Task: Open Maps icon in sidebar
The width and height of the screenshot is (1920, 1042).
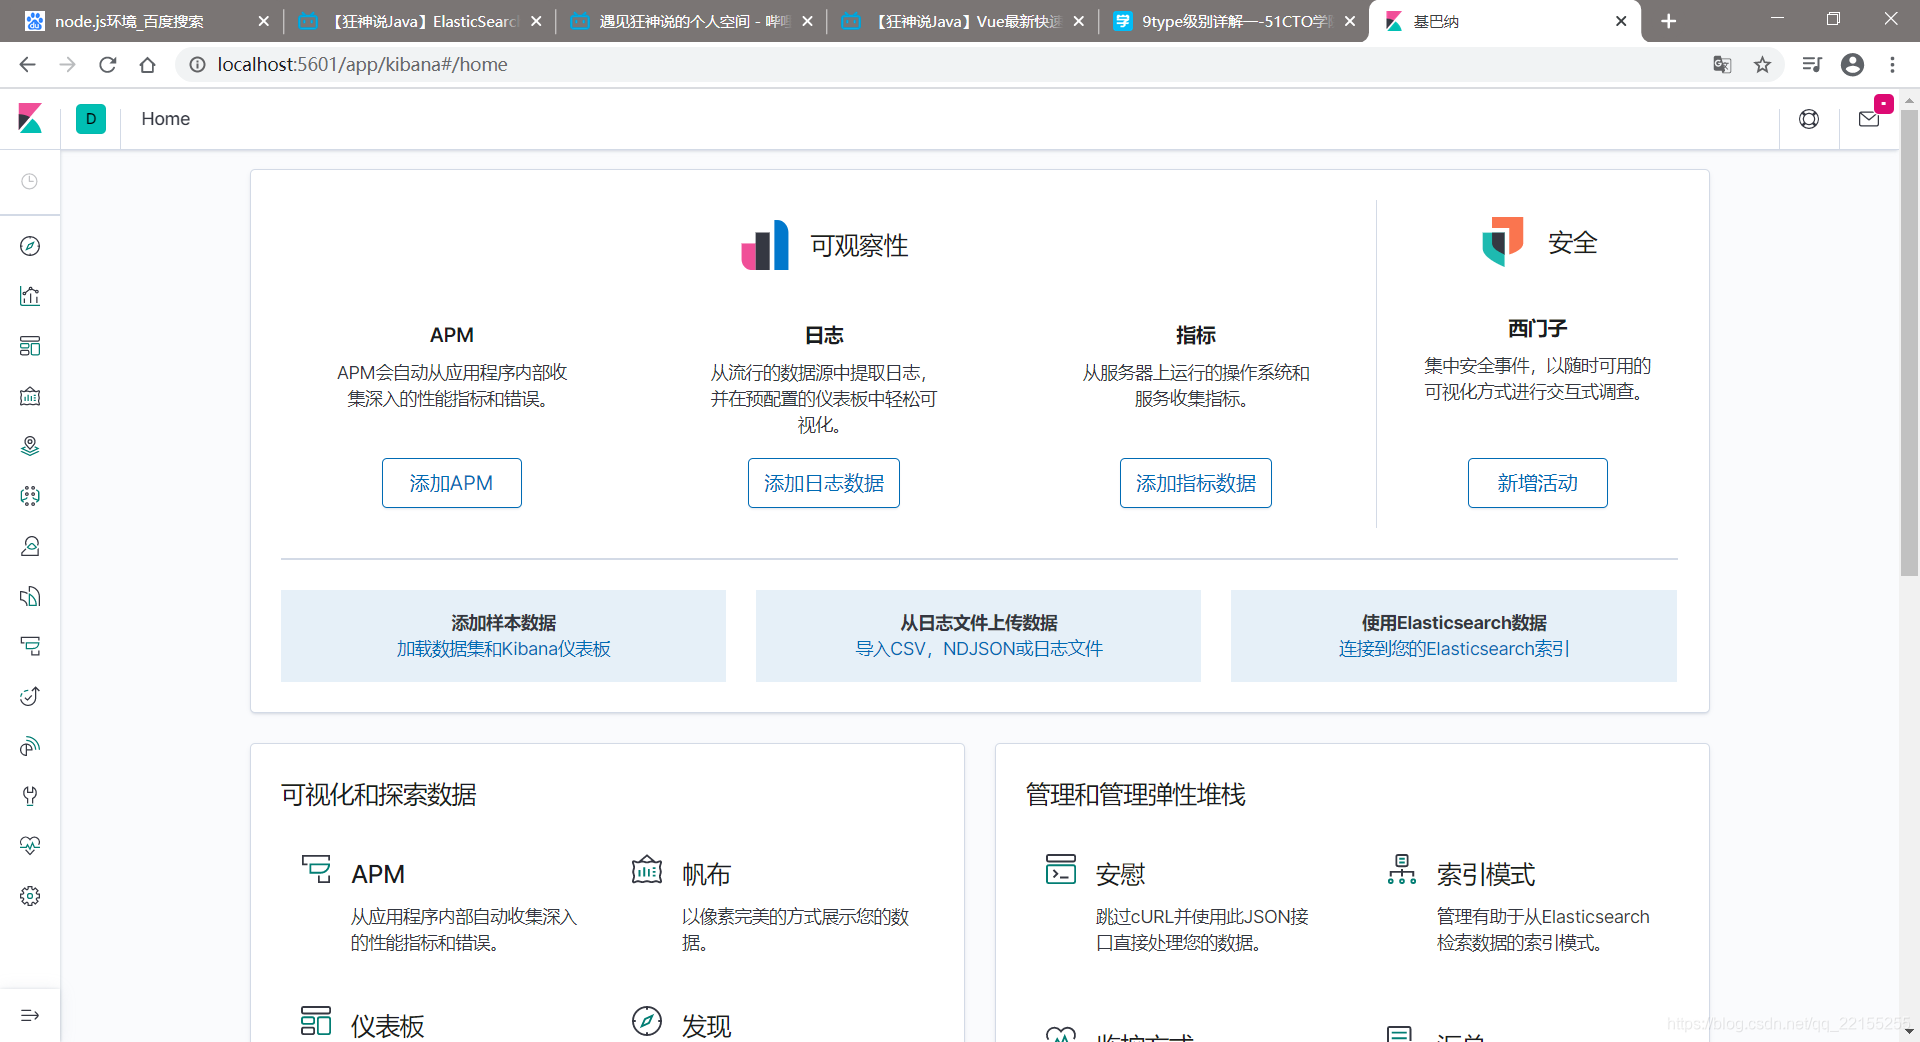Action: click(x=30, y=446)
